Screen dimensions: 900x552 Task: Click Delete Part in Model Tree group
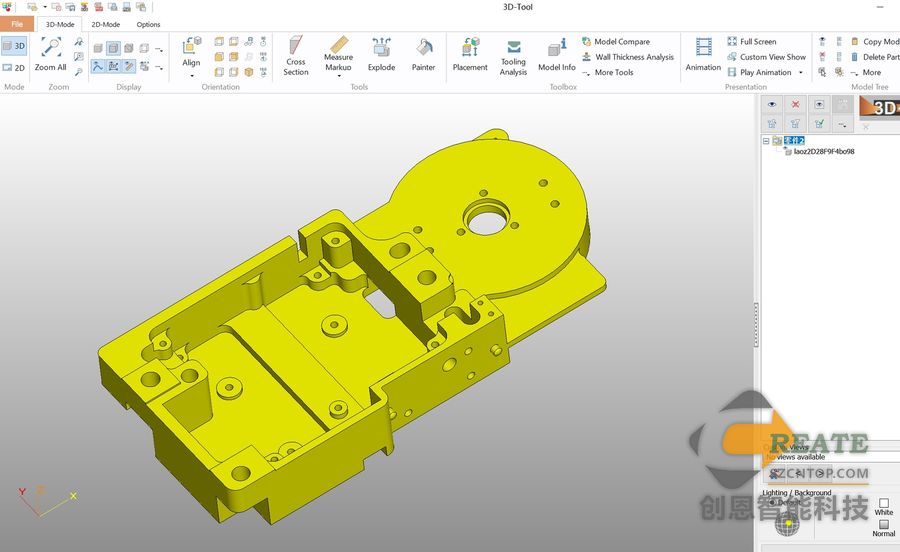click(875, 57)
